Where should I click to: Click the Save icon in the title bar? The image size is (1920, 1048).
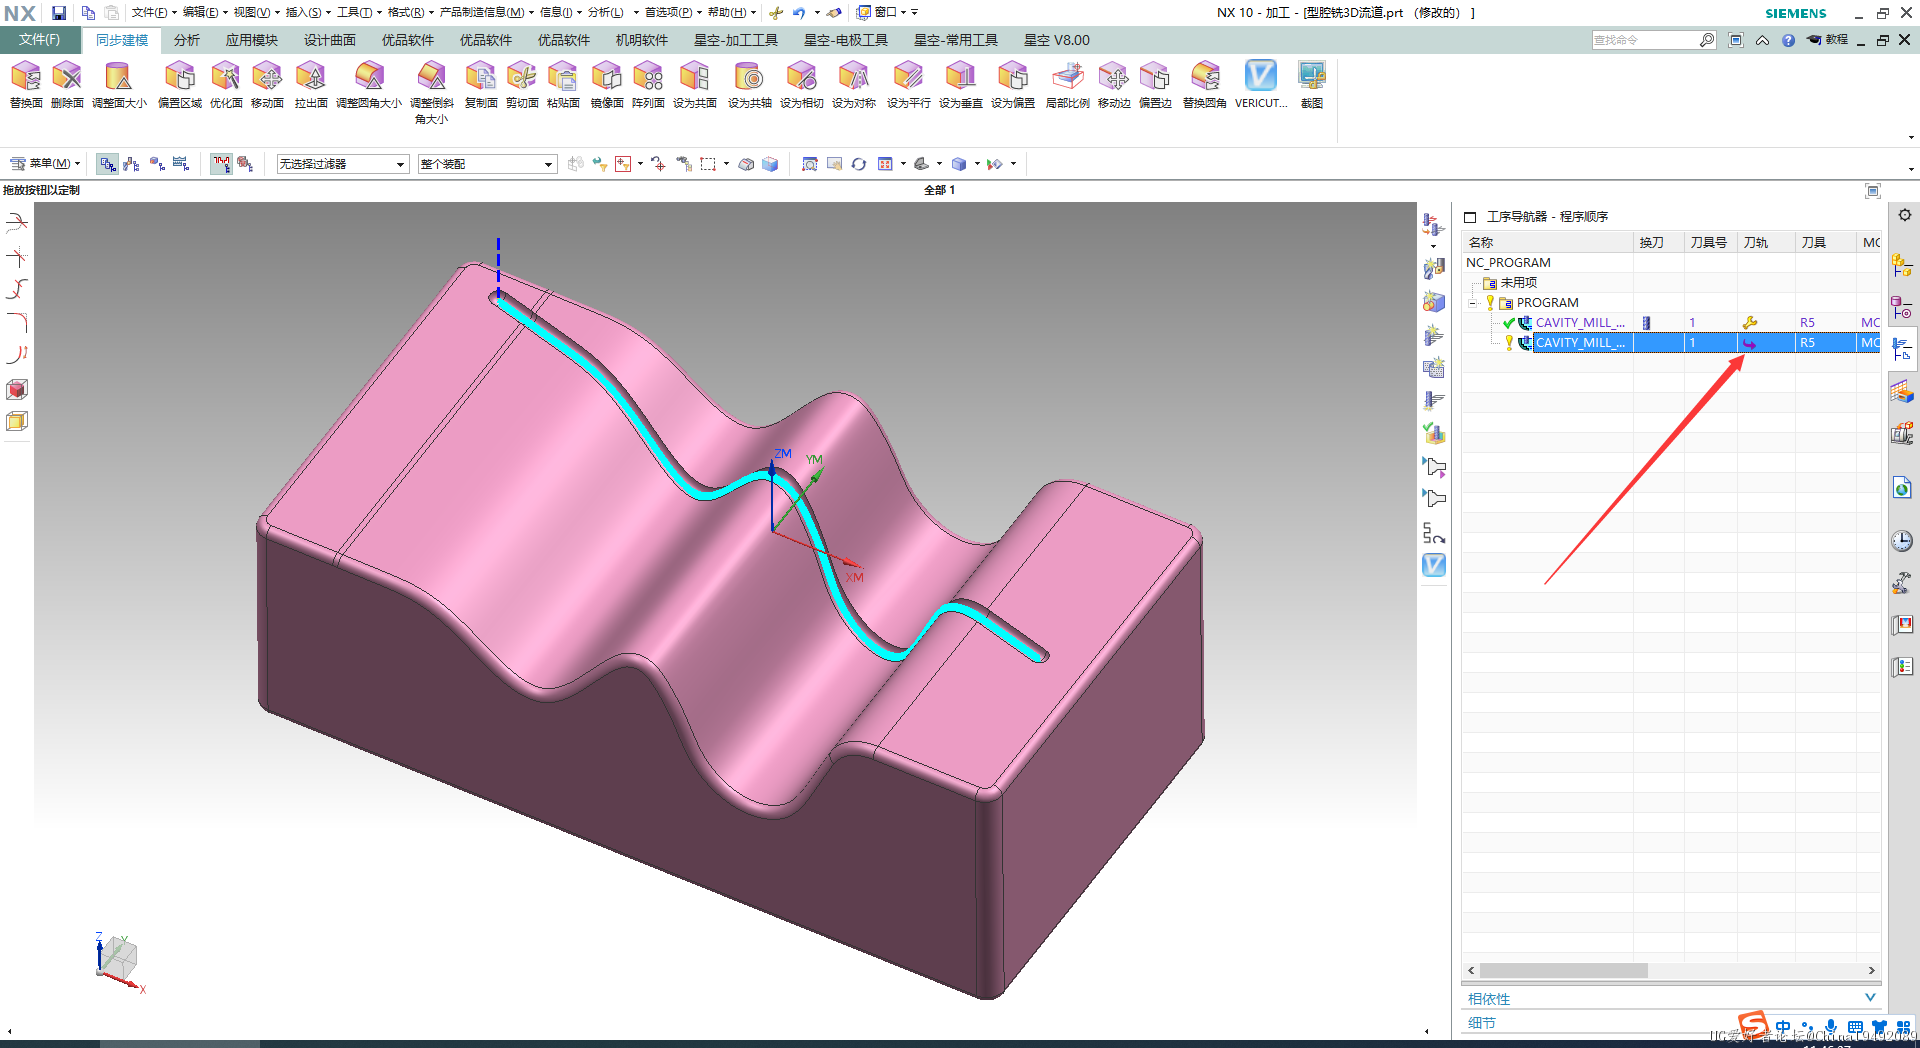tap(59, 13)
